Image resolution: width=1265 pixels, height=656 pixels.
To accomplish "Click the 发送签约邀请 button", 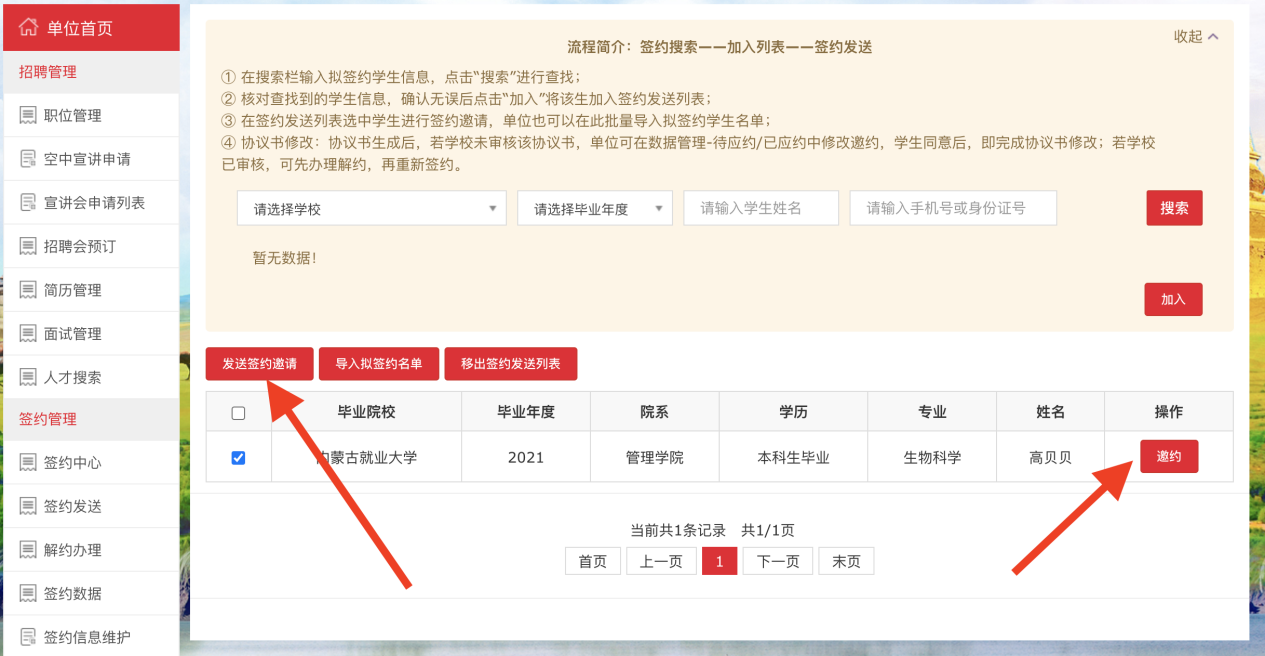I will tap(259, 364).
